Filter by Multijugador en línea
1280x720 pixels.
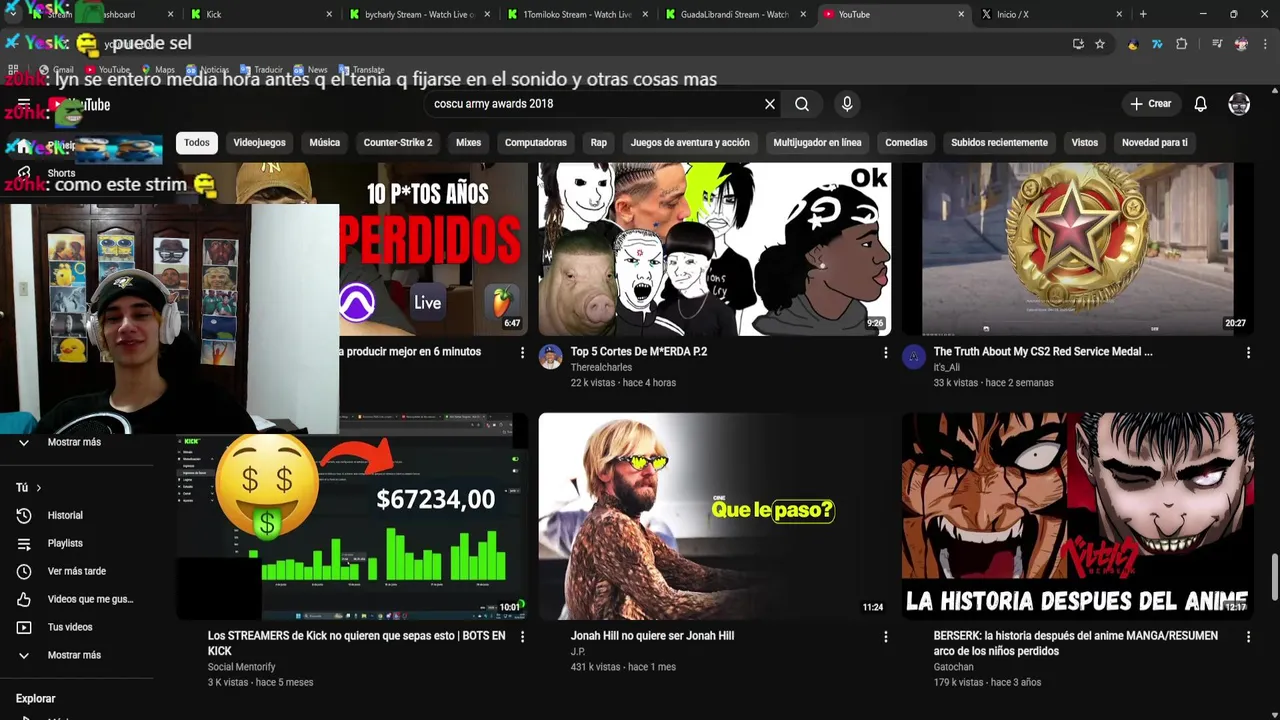pos(817,143)
